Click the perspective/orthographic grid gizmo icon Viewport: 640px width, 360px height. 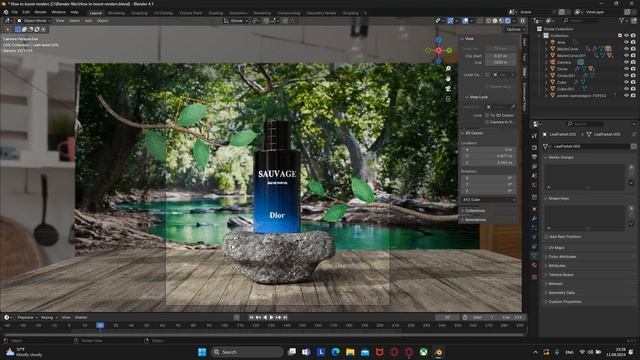448,99
